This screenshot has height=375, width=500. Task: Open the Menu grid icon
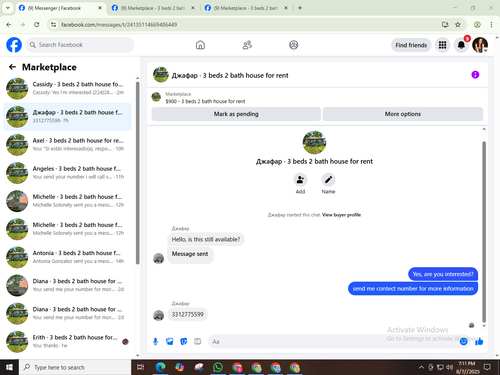pyautogui.click(x=442, y=45)
